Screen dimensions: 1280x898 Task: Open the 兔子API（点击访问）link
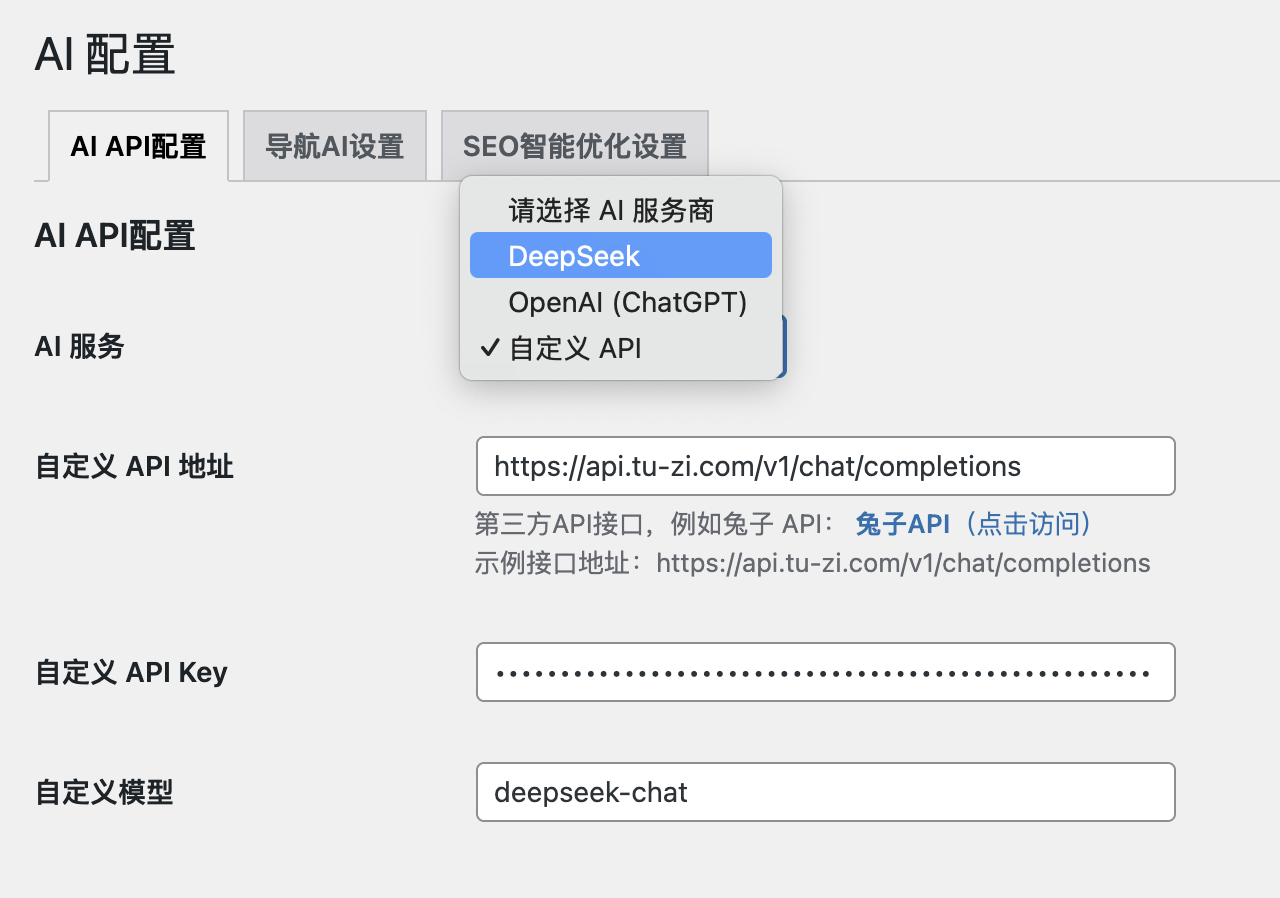pos(974,523)
